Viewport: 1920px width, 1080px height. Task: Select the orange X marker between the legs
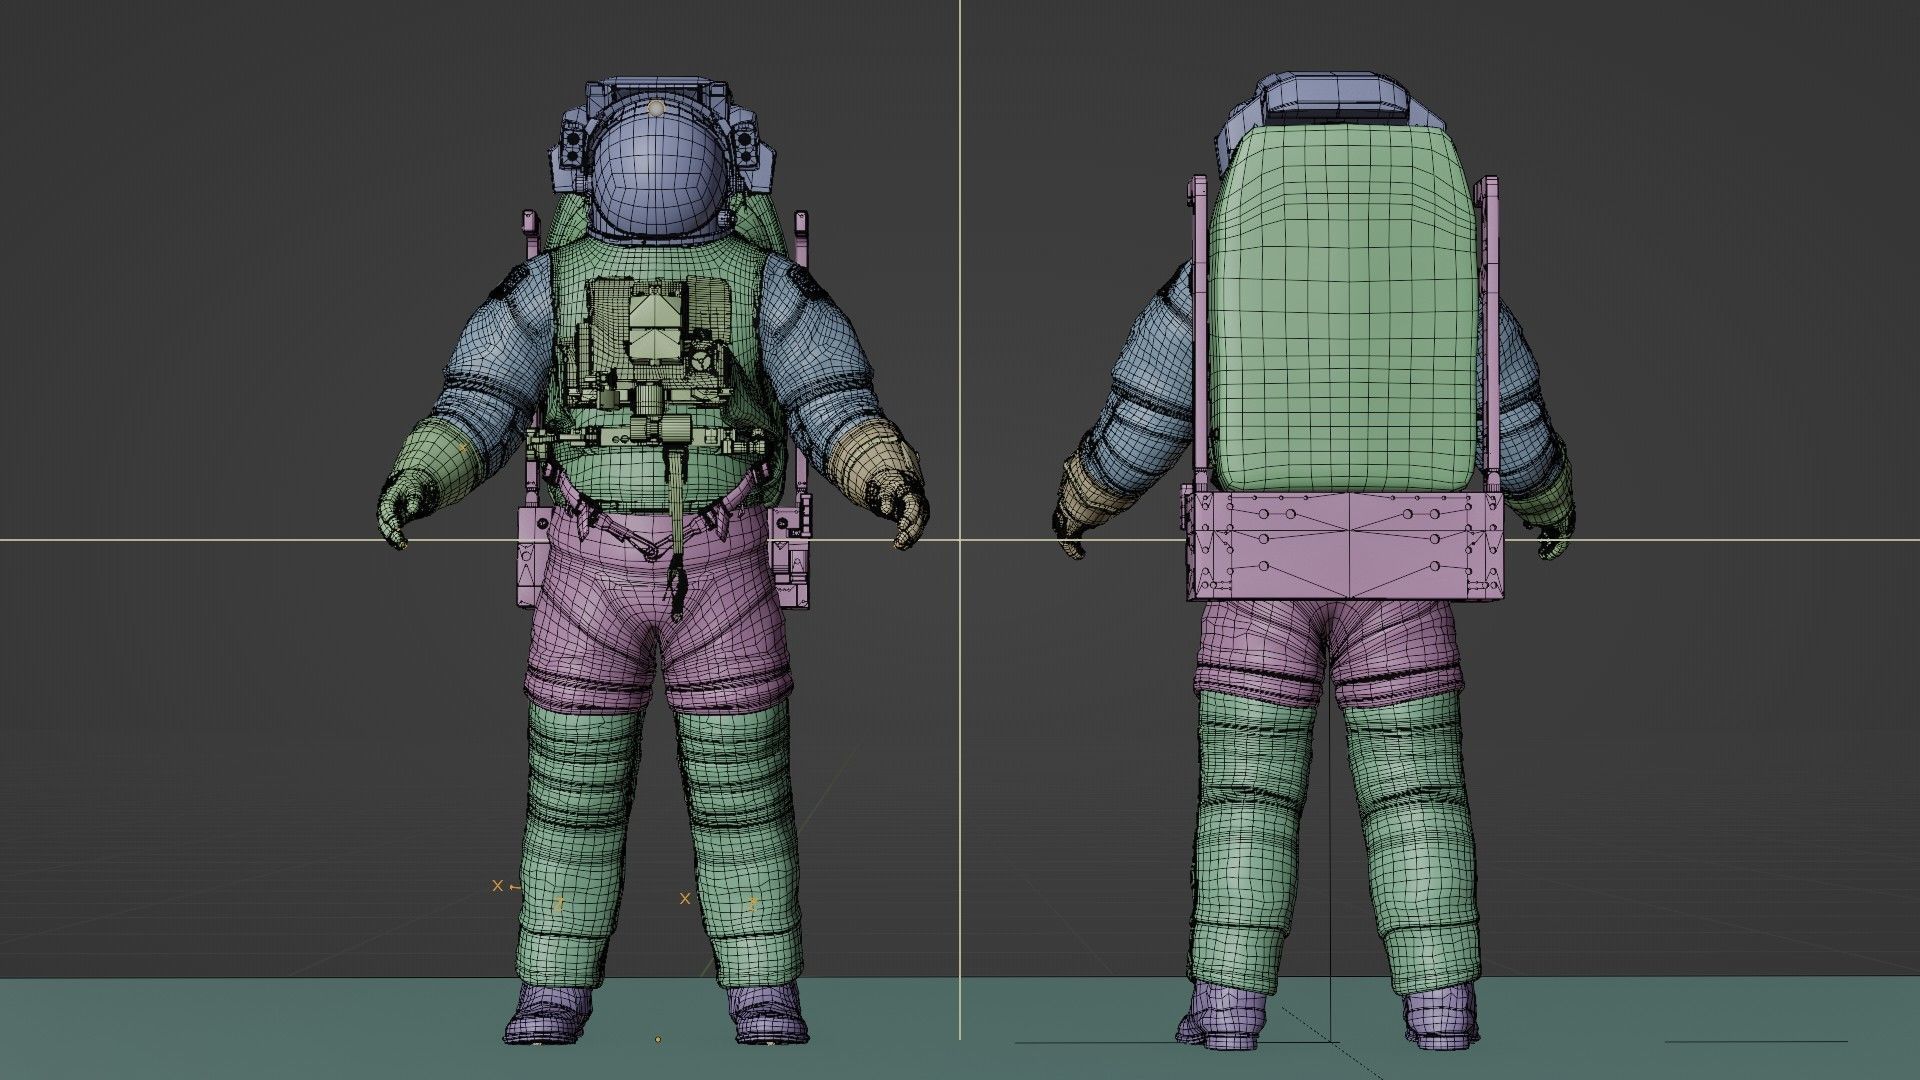pos(685,899)
